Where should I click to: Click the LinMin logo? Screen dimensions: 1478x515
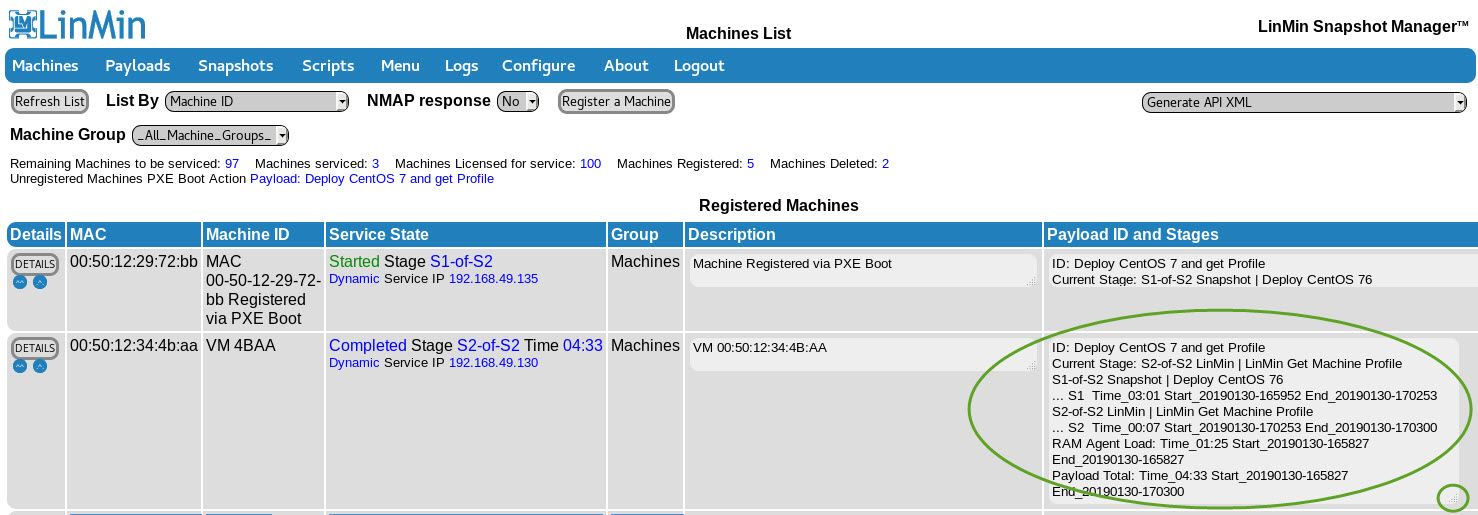(77, 24)
